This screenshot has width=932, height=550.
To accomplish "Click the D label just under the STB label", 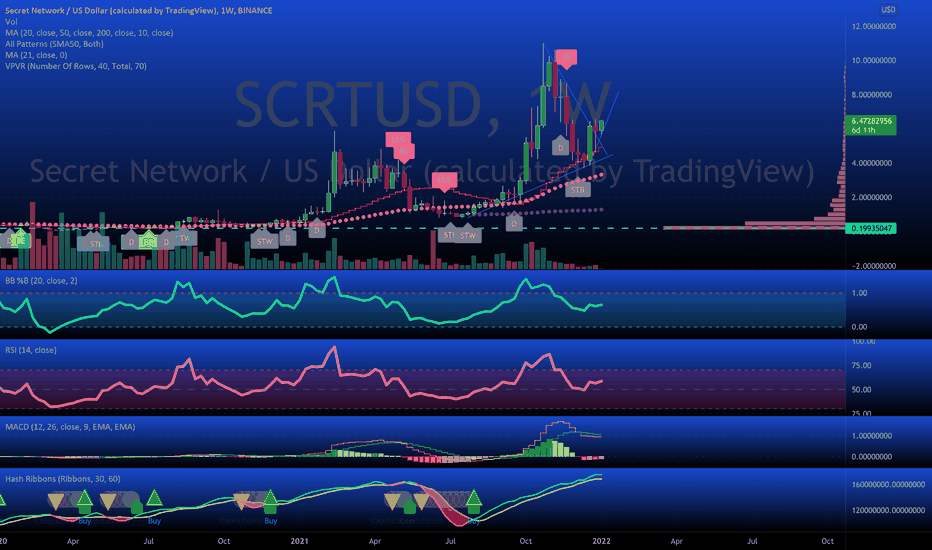I will 514,224.
